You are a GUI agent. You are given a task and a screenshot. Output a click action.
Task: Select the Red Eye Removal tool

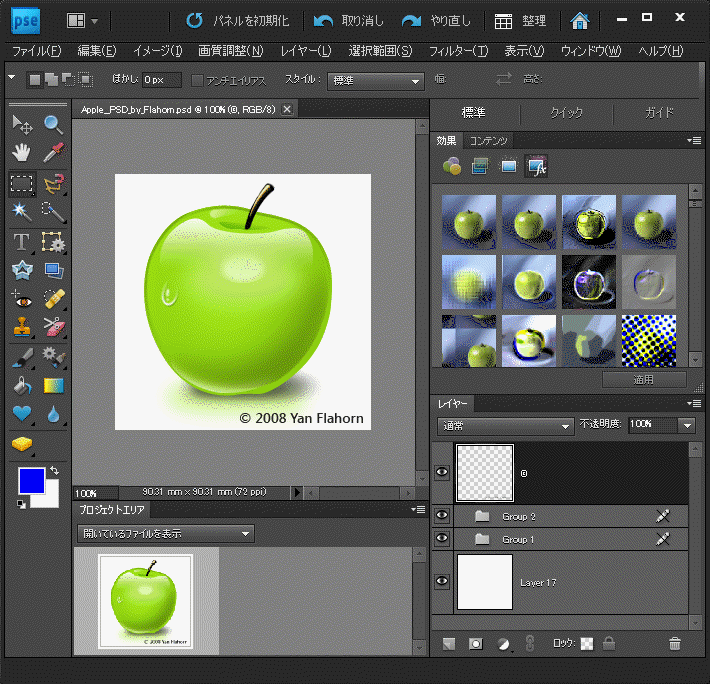[21, 298]
